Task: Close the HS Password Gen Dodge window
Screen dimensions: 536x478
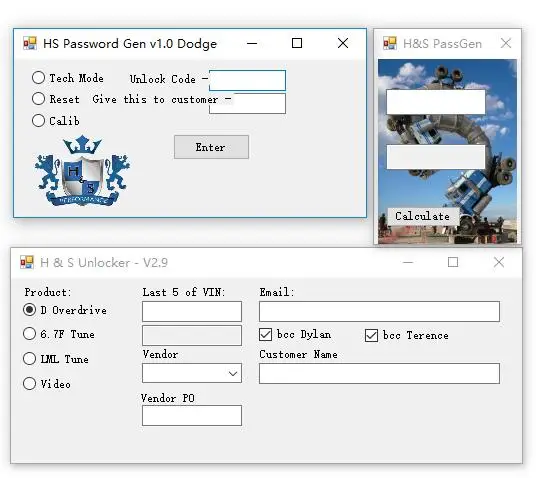Action: pyautogui.click(x=343, y=43)
